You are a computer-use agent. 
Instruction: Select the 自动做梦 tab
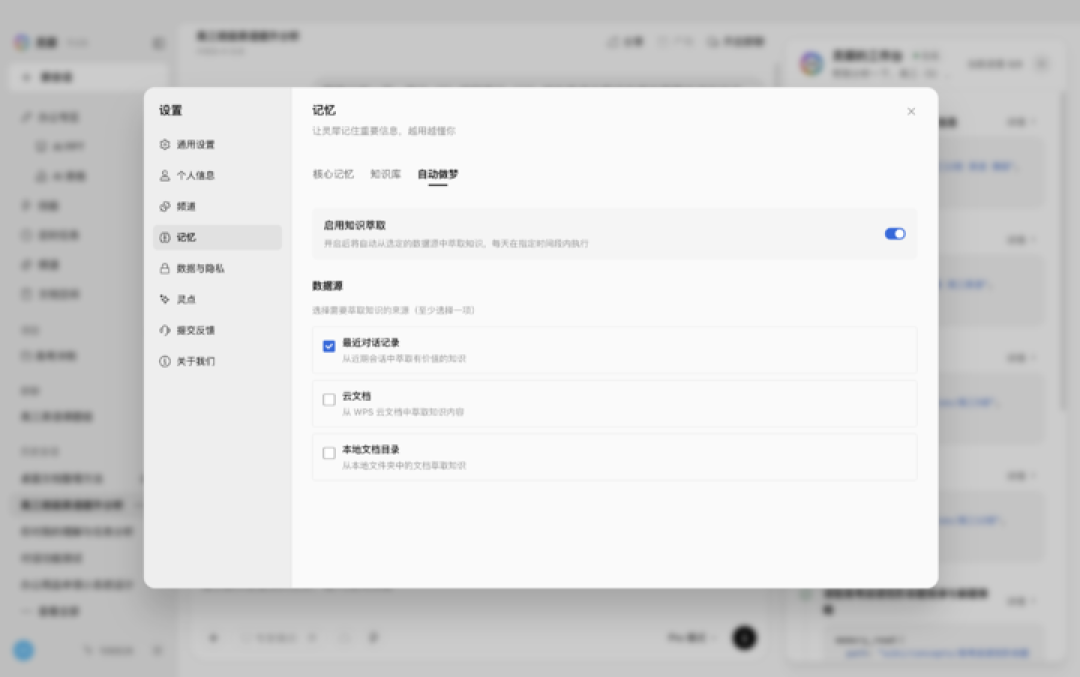tap(438, 174)
